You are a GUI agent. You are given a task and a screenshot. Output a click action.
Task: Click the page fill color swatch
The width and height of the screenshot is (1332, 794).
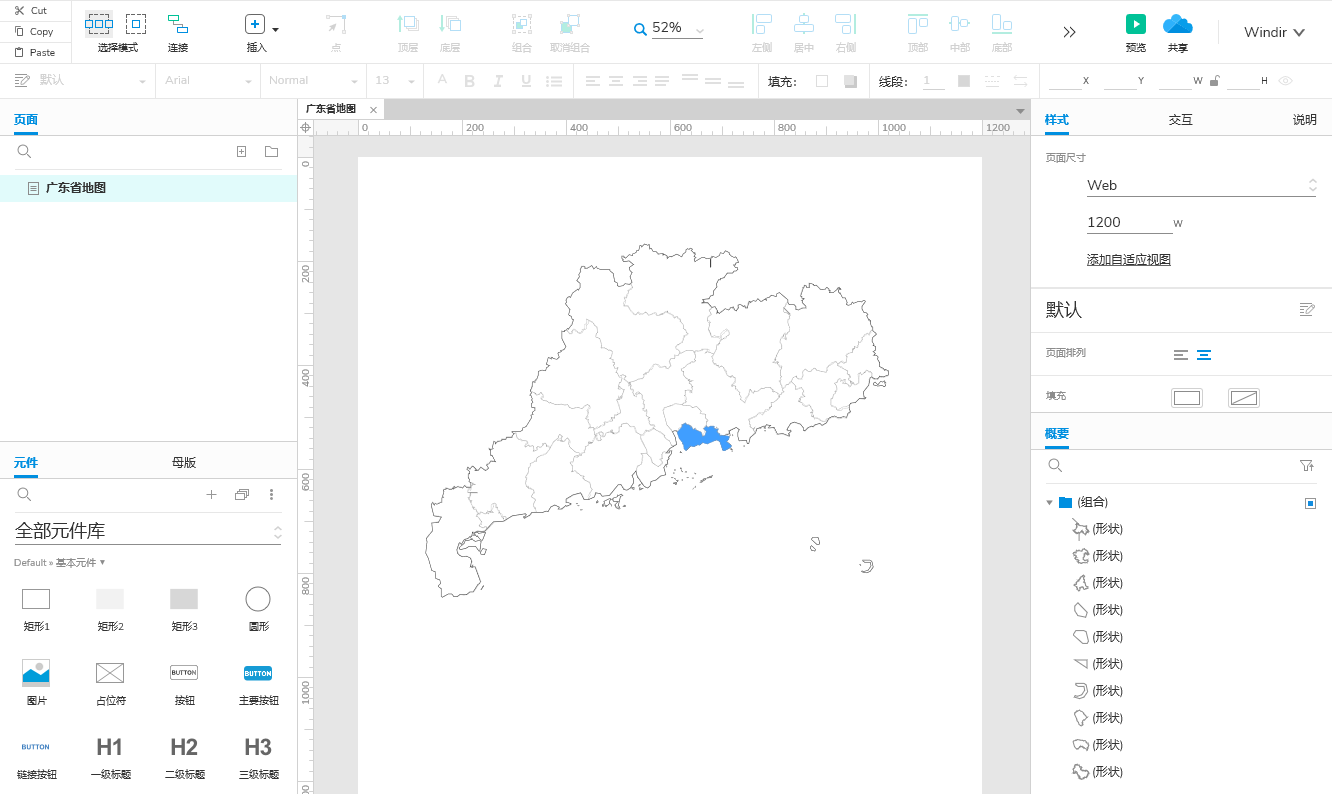pyautogui.click(x=1186, y=398)
